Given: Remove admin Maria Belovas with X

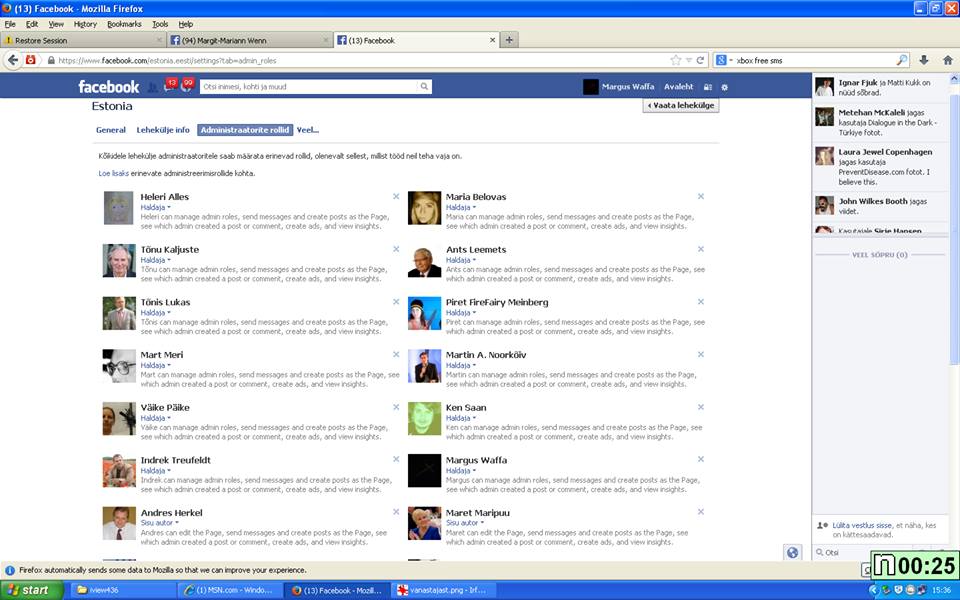Looking at the screenshot, I should pyautogui.click(x=701, y=197).
